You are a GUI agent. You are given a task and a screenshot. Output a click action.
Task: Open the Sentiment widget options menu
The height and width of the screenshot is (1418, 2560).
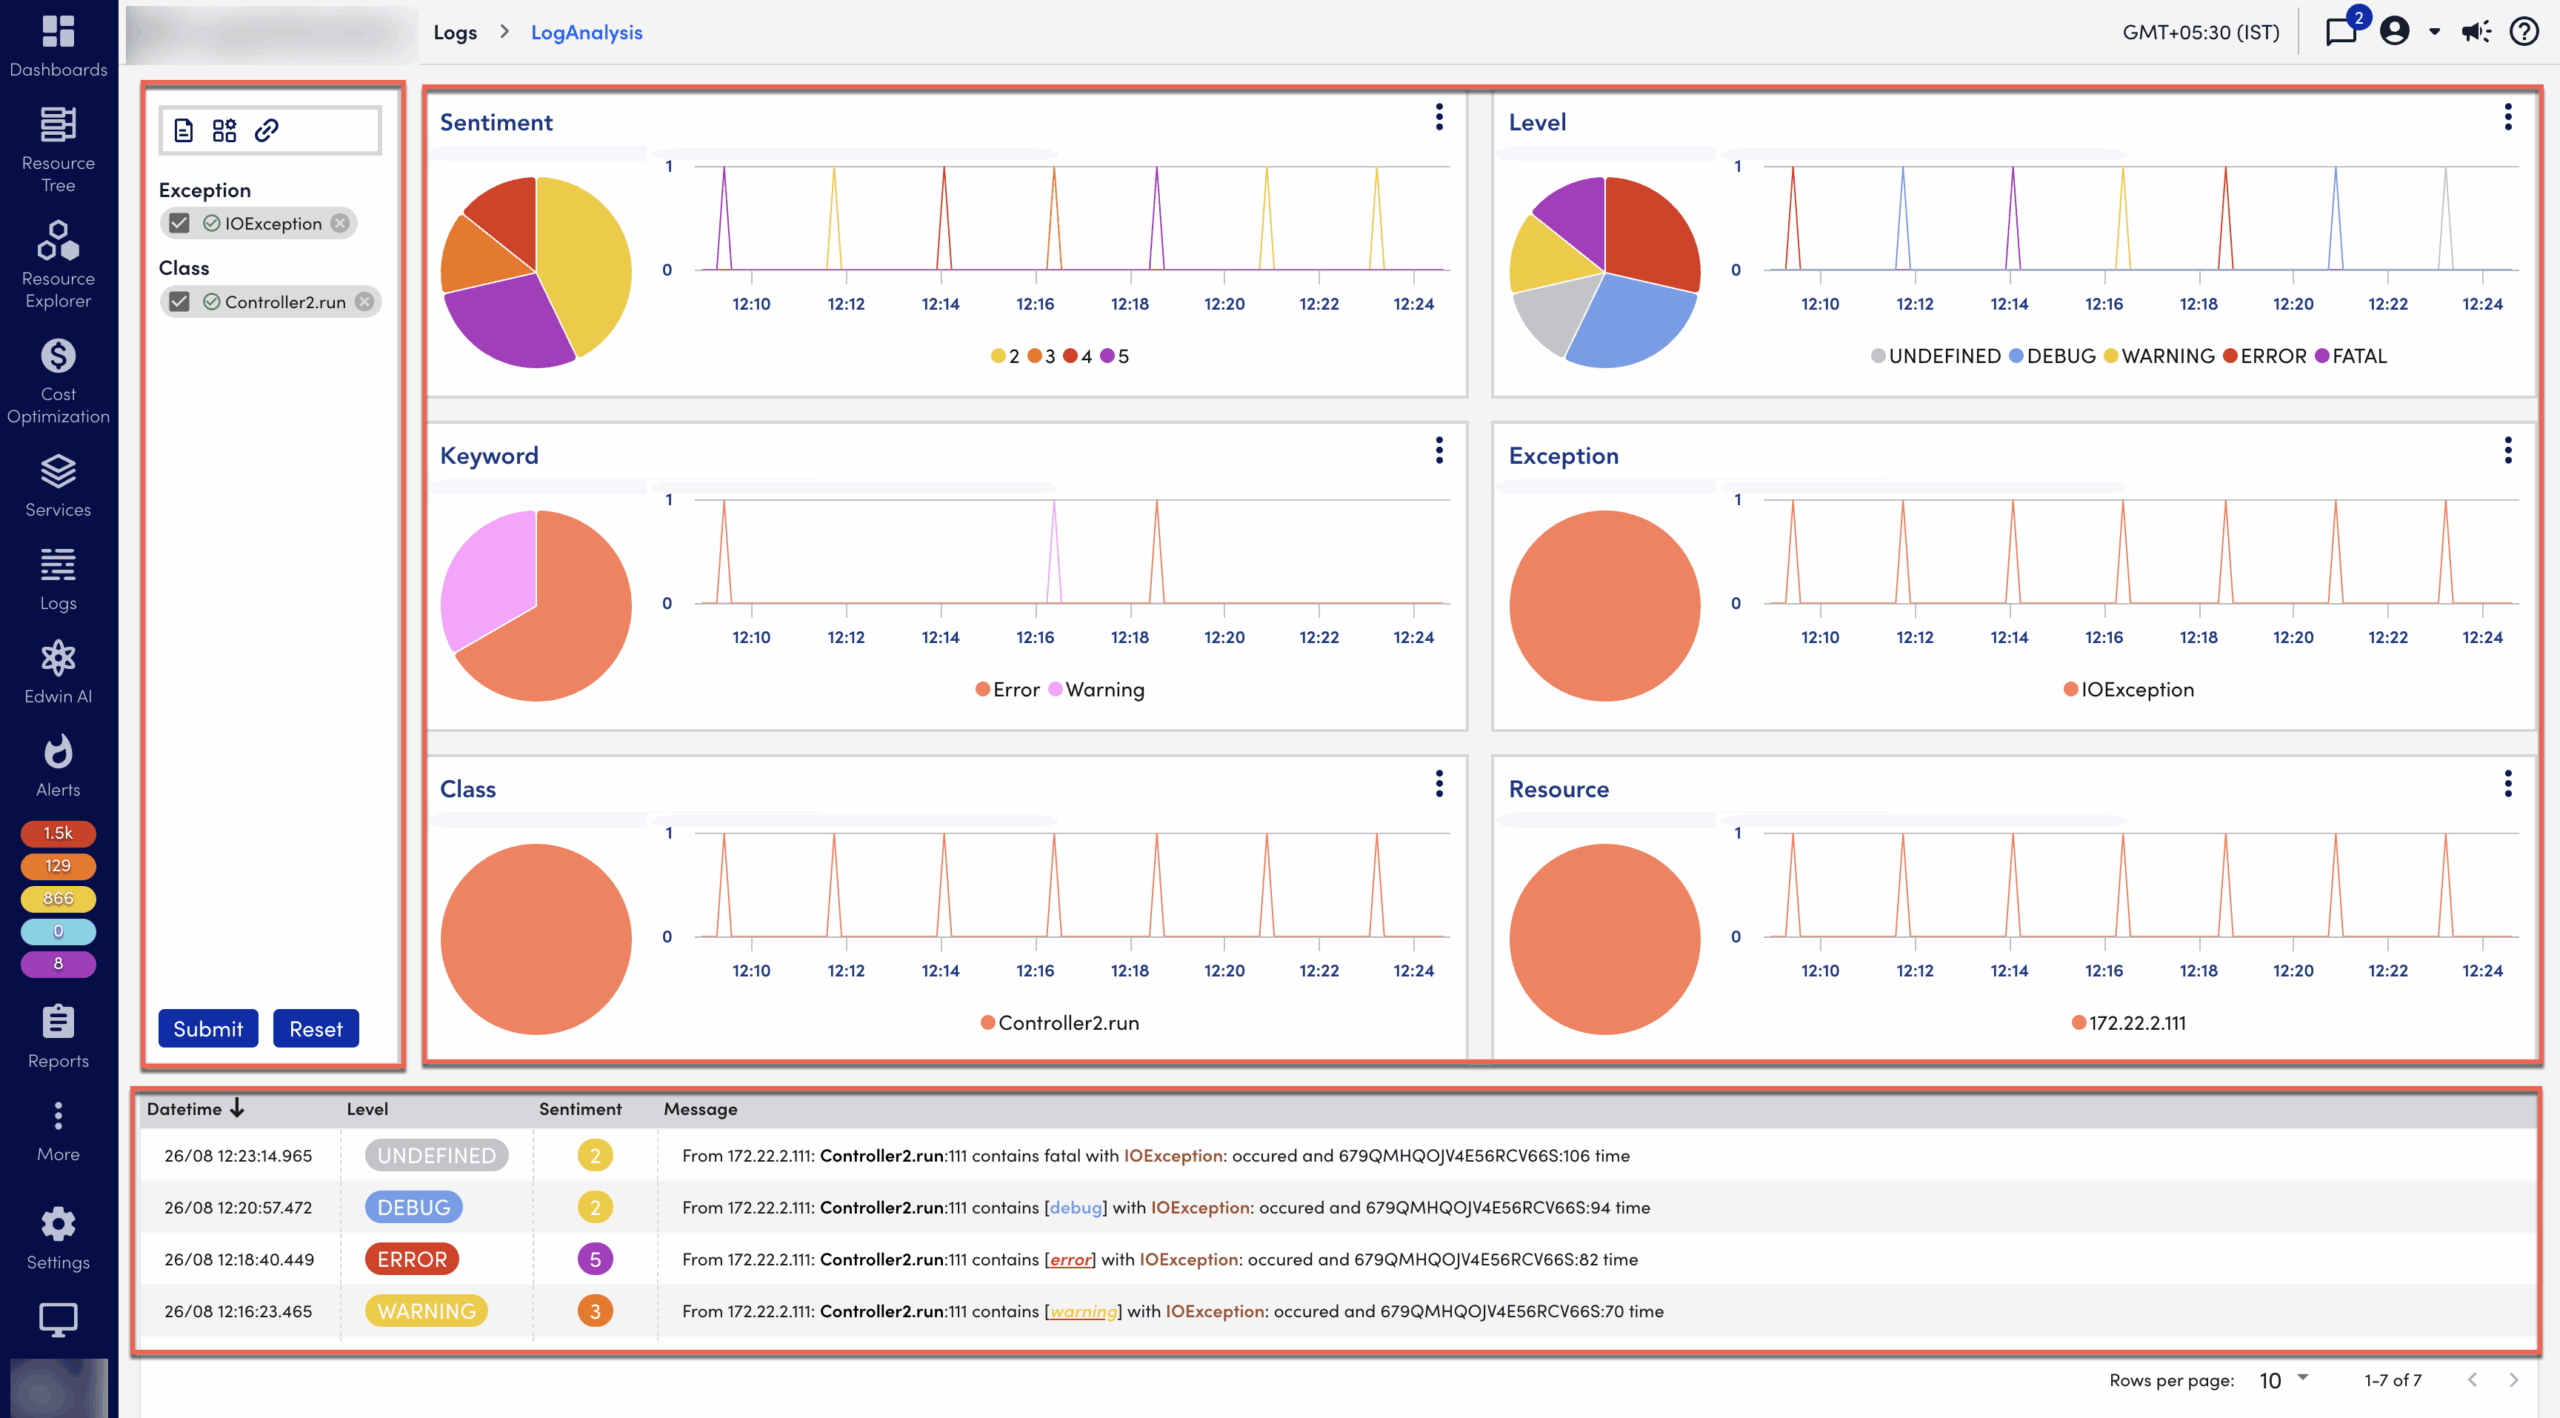[x=1439, y=117]
